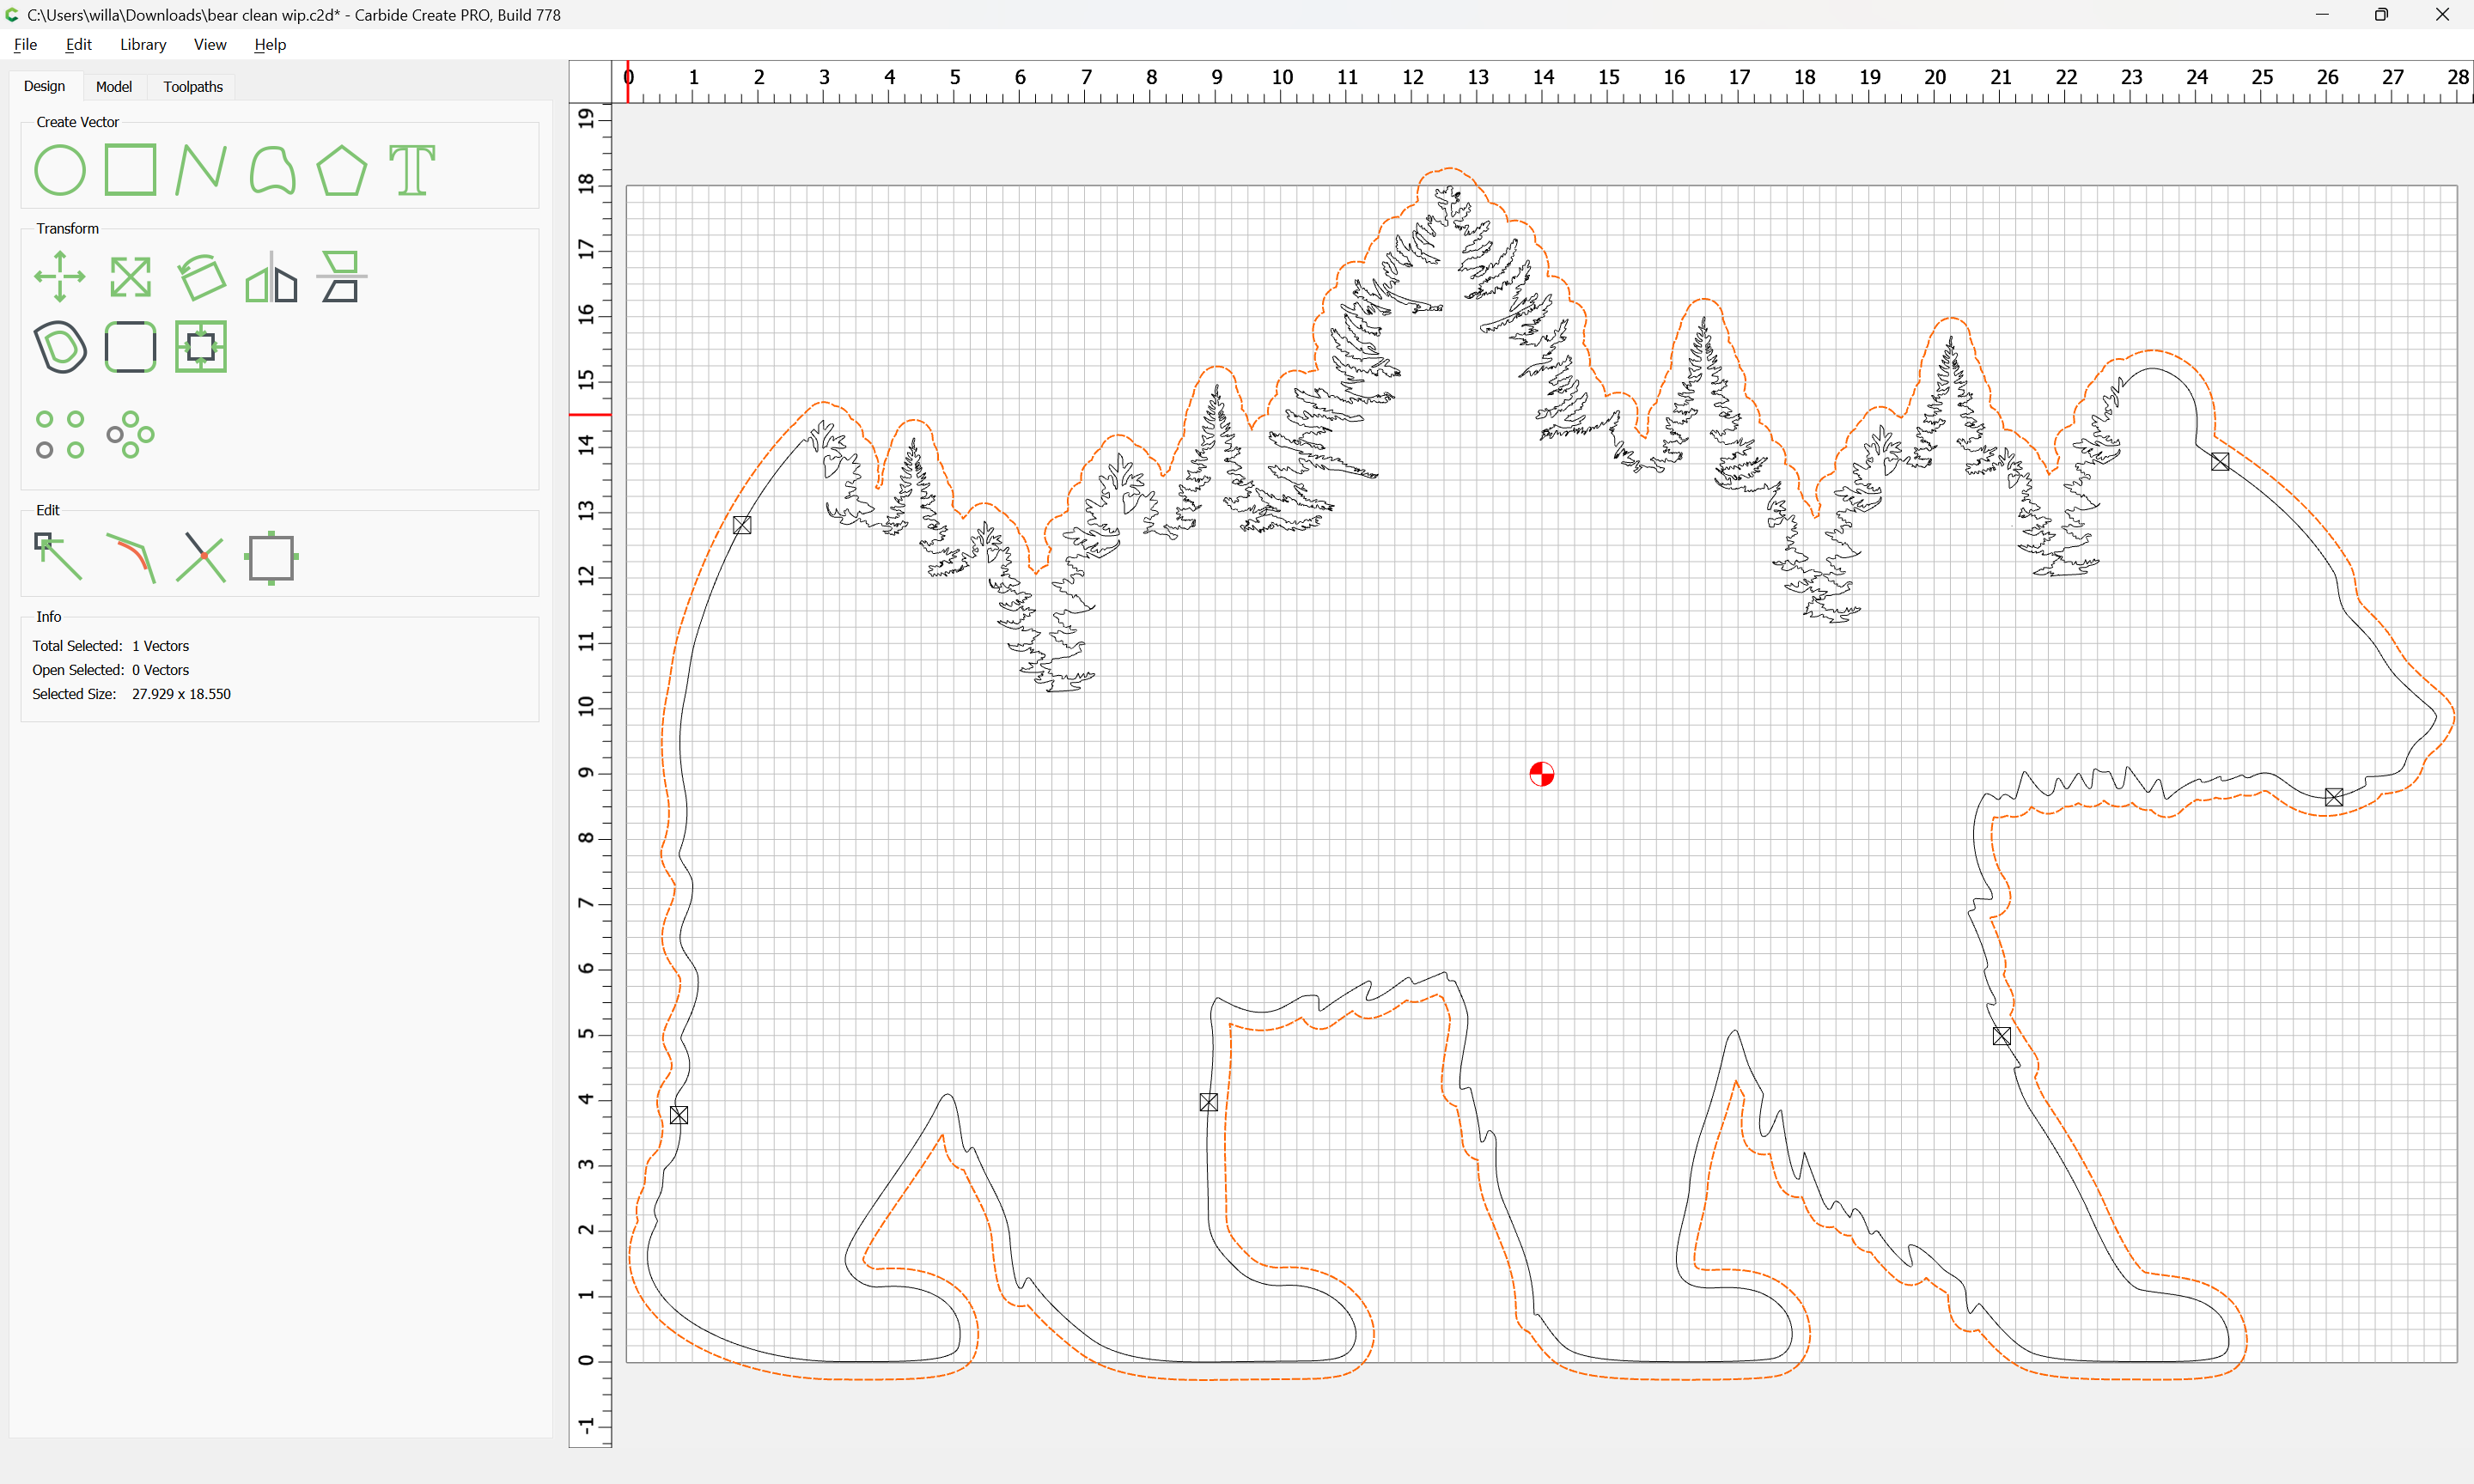This screenshot has width=2474, height=1484.
Task: Open the Edit menu
Action: pos(79,44)
